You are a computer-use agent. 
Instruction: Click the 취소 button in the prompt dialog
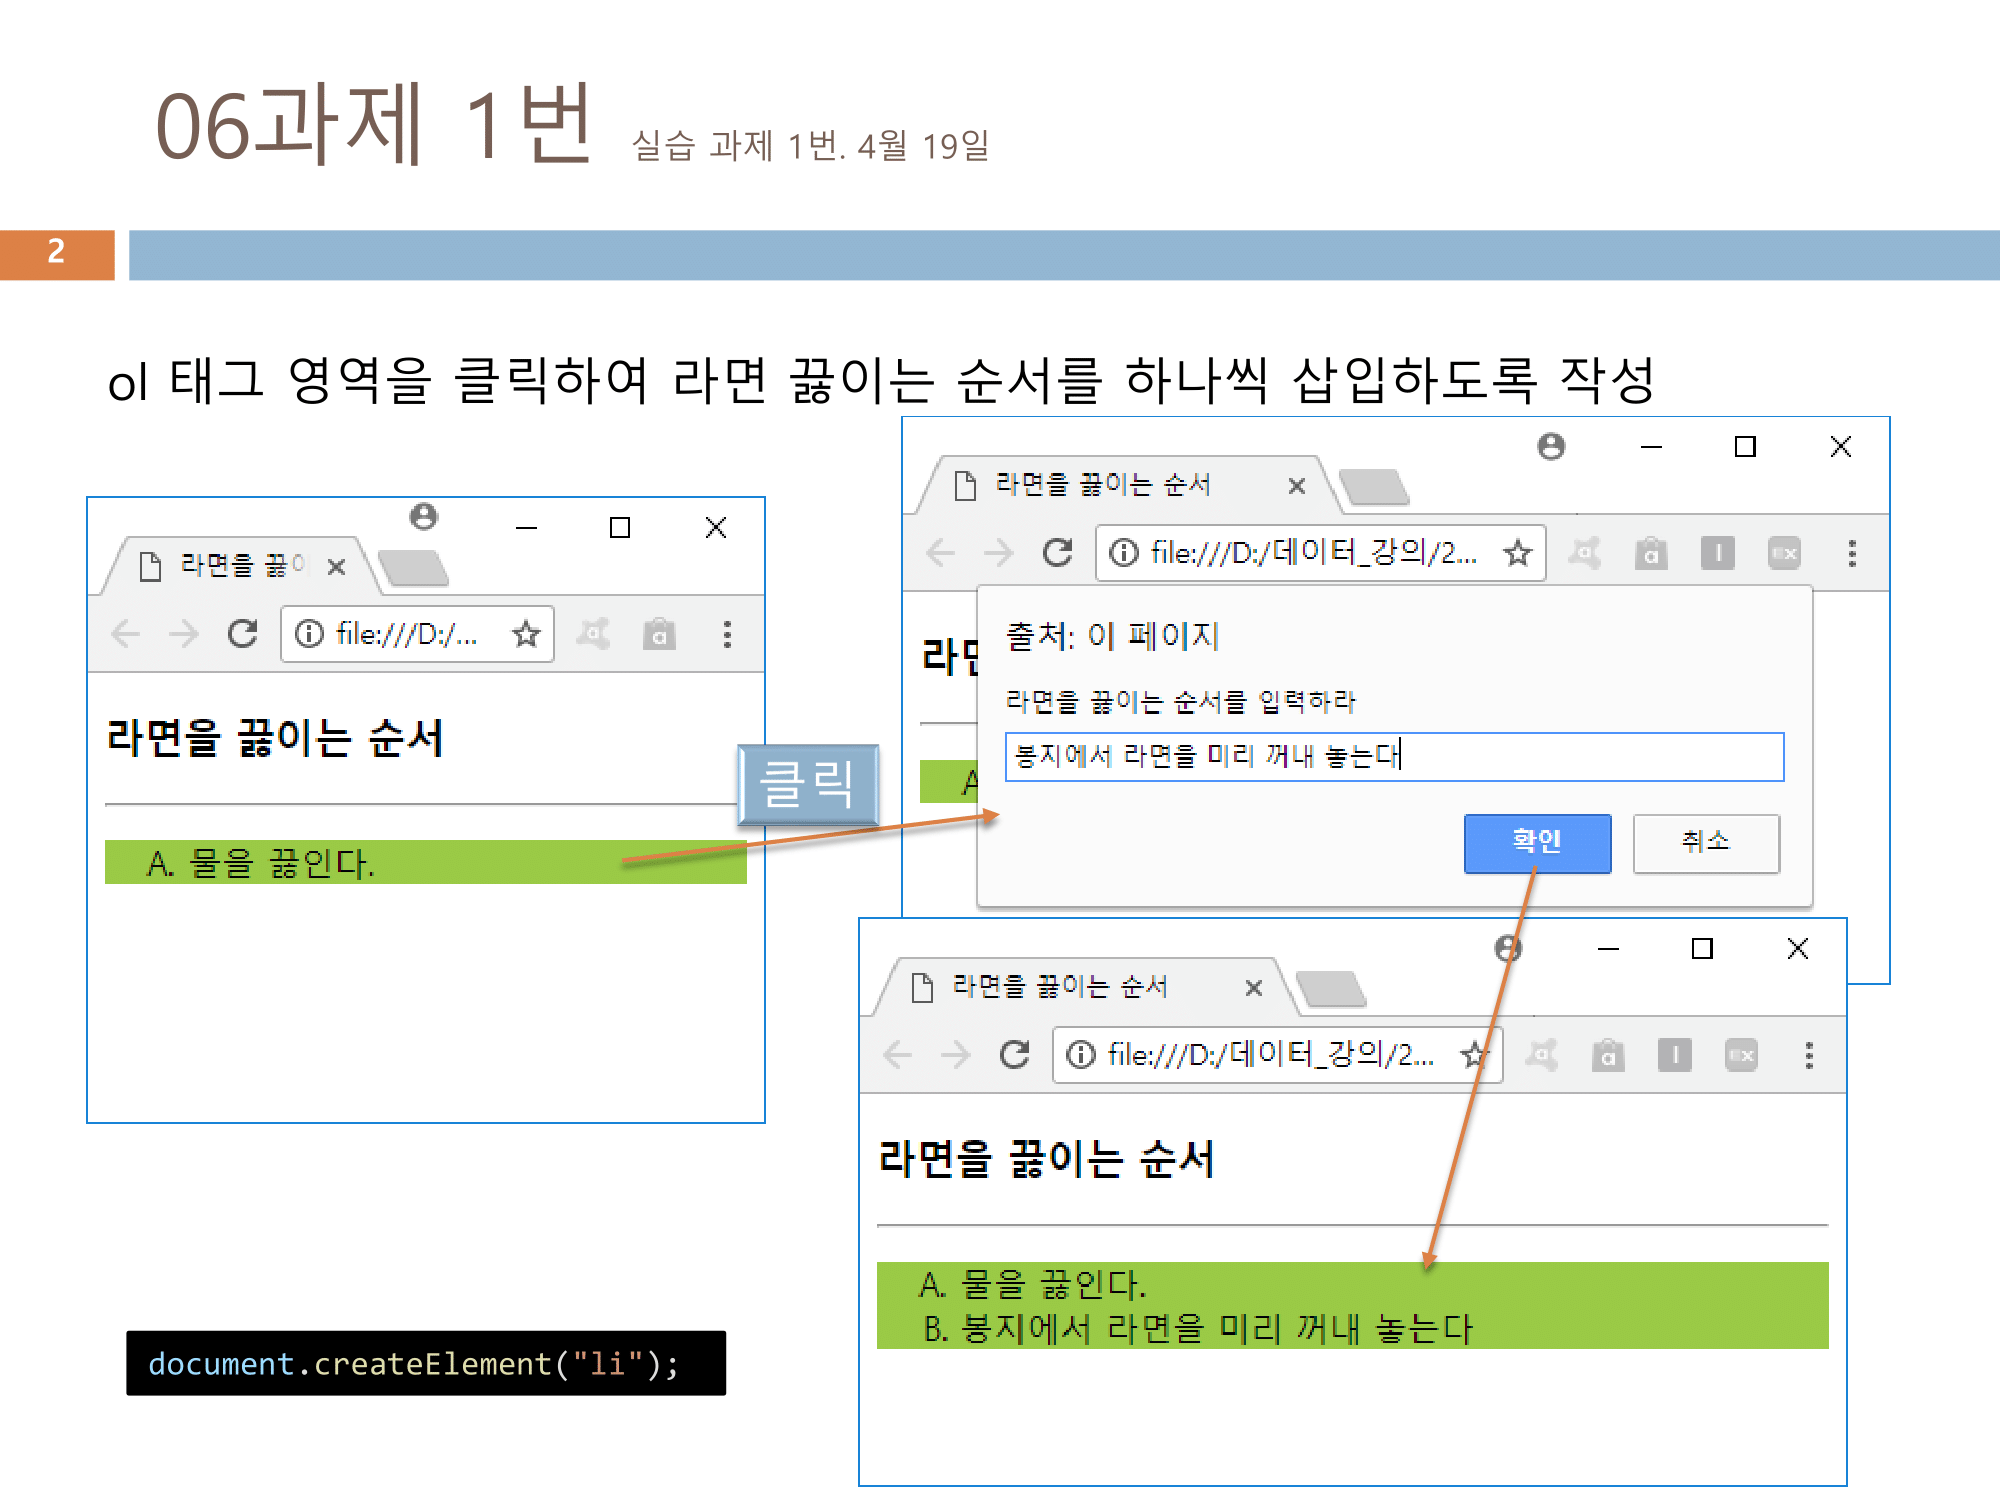pos(1705,842)
